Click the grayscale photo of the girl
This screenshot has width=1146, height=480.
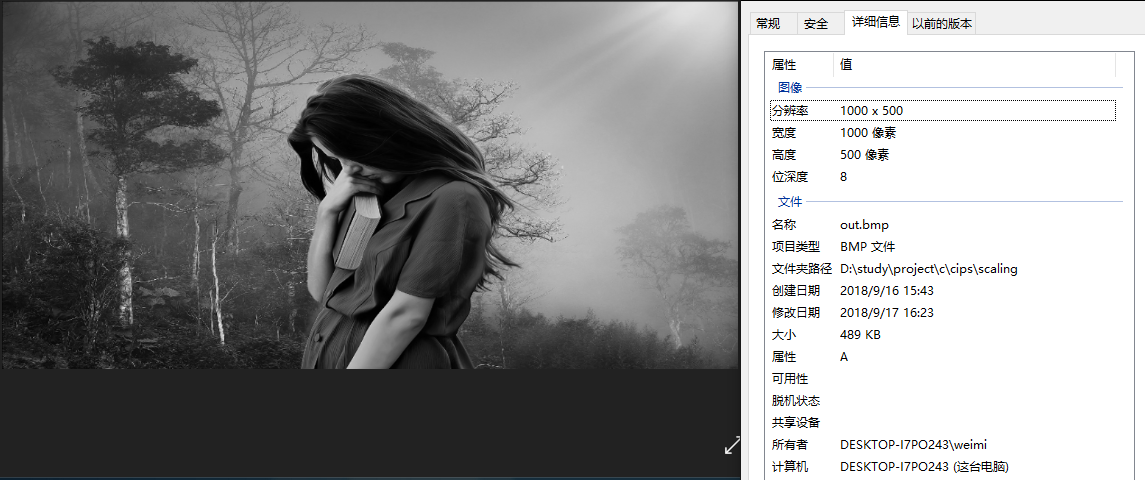pyautogui.click(x=369, y=185)
